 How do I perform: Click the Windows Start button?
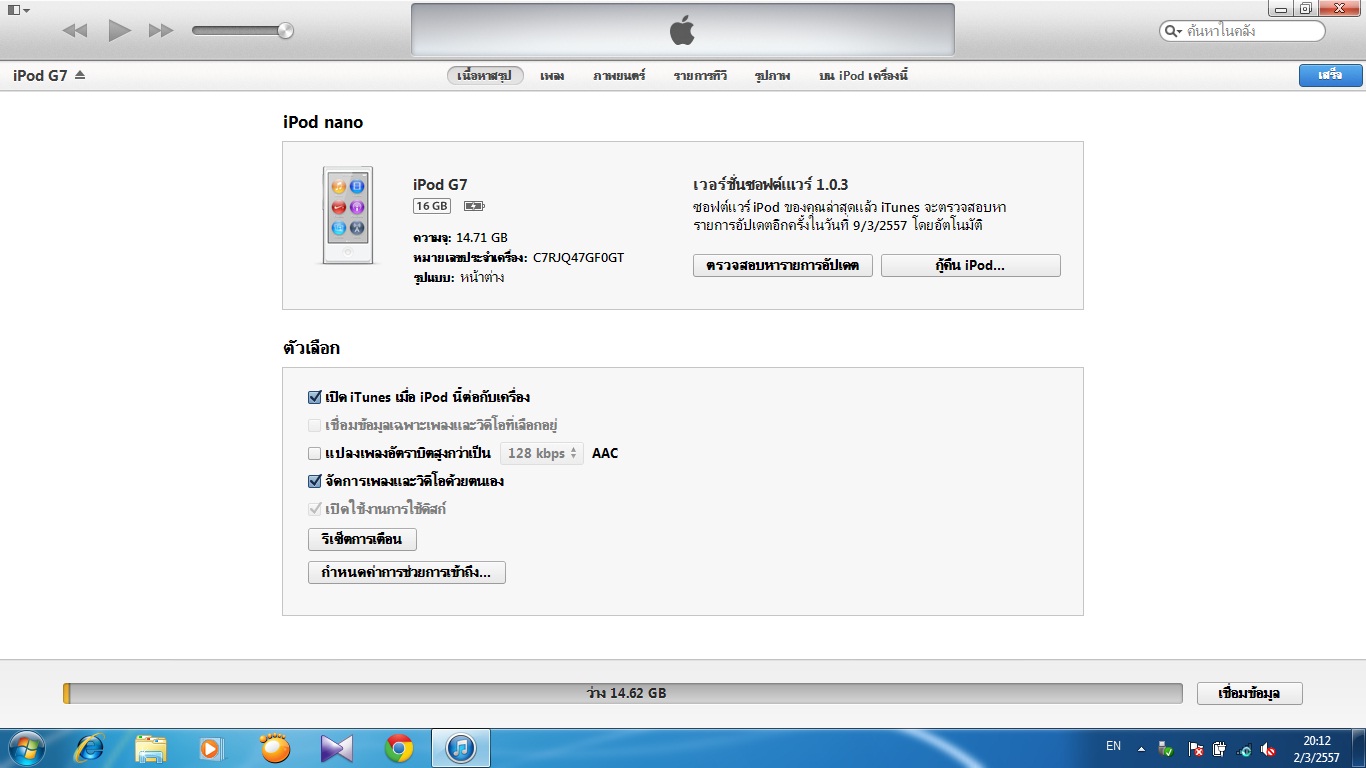pos(24,748)
